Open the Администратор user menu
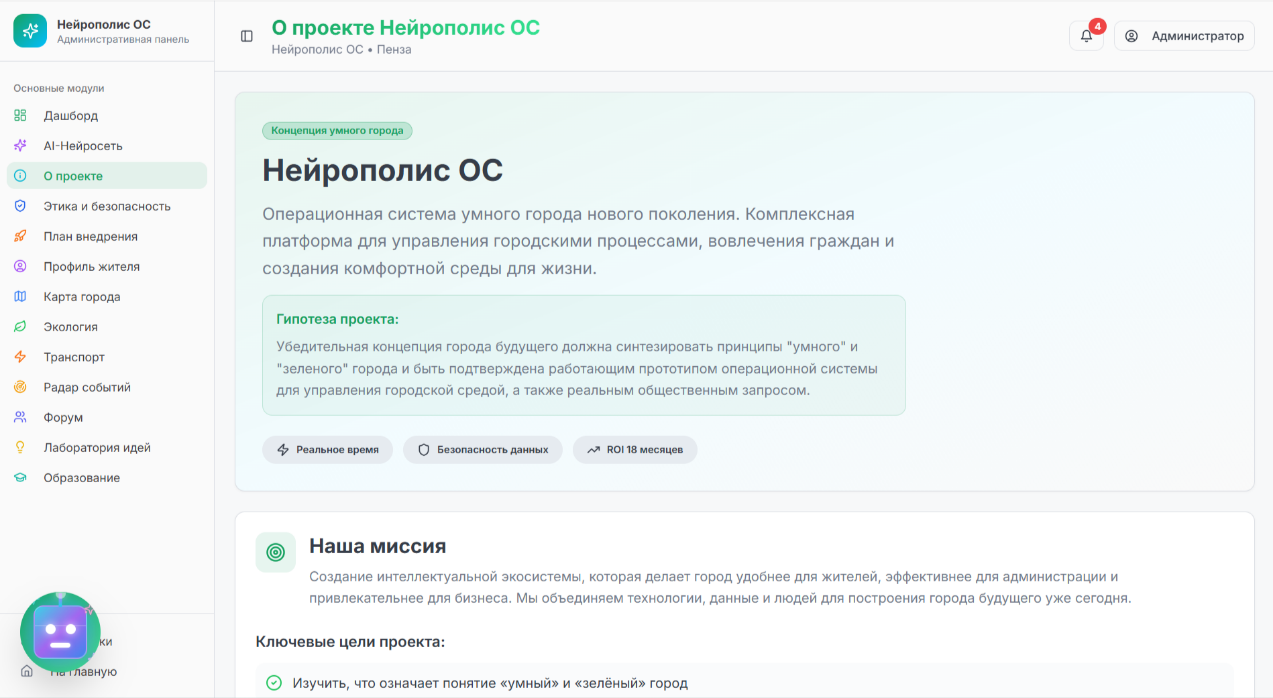 point(1184,36)
